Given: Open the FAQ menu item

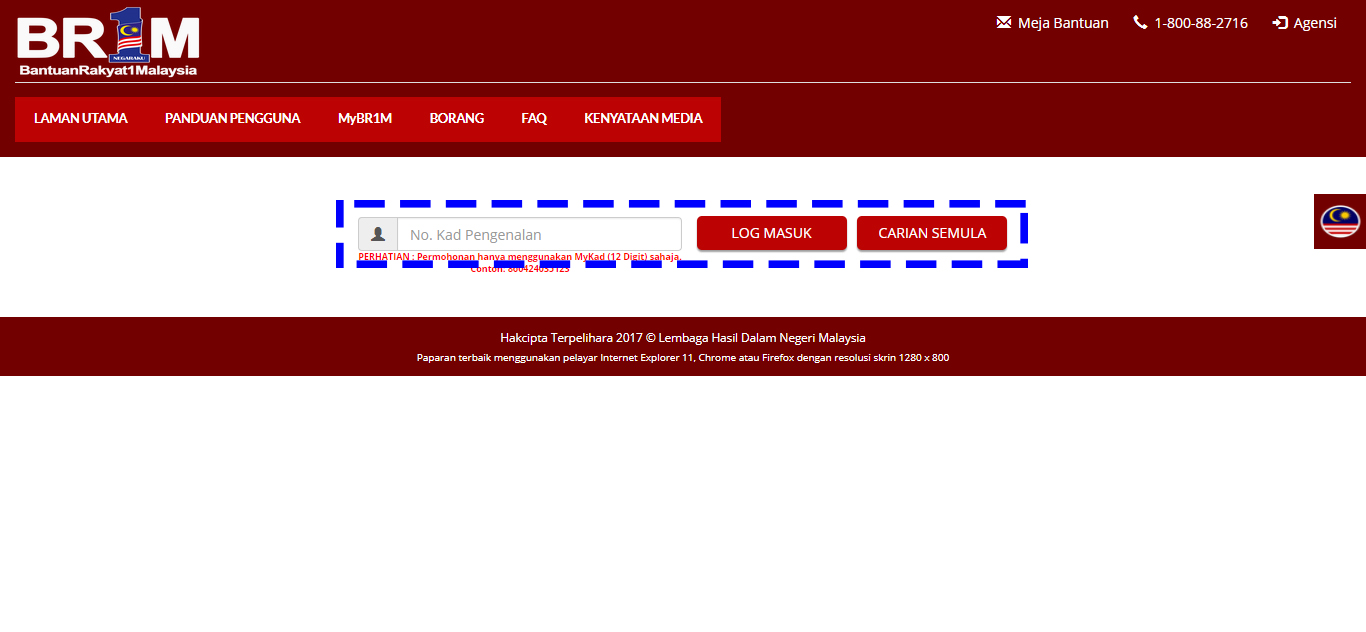Looking at the screenshot, I should pyautogui.click(x=534, y=118).
